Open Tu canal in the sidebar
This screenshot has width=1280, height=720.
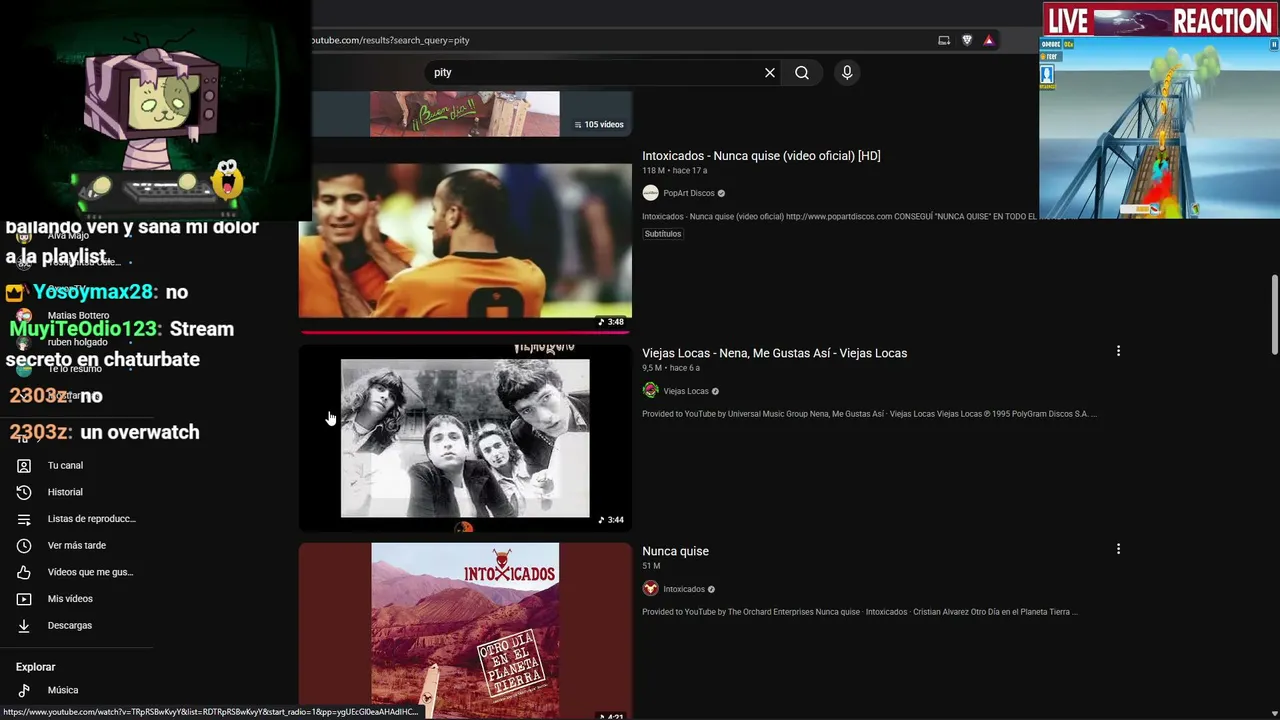[65, 466]
